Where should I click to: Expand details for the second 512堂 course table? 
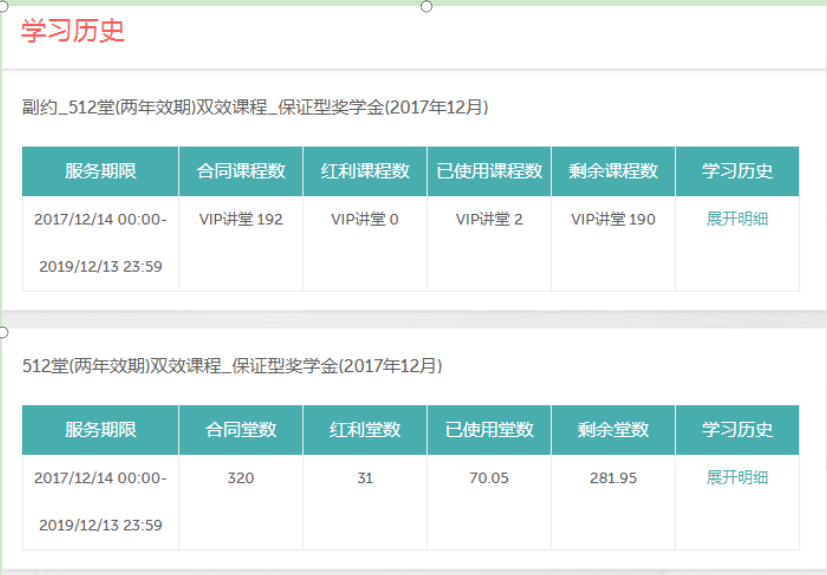(737, 477)
